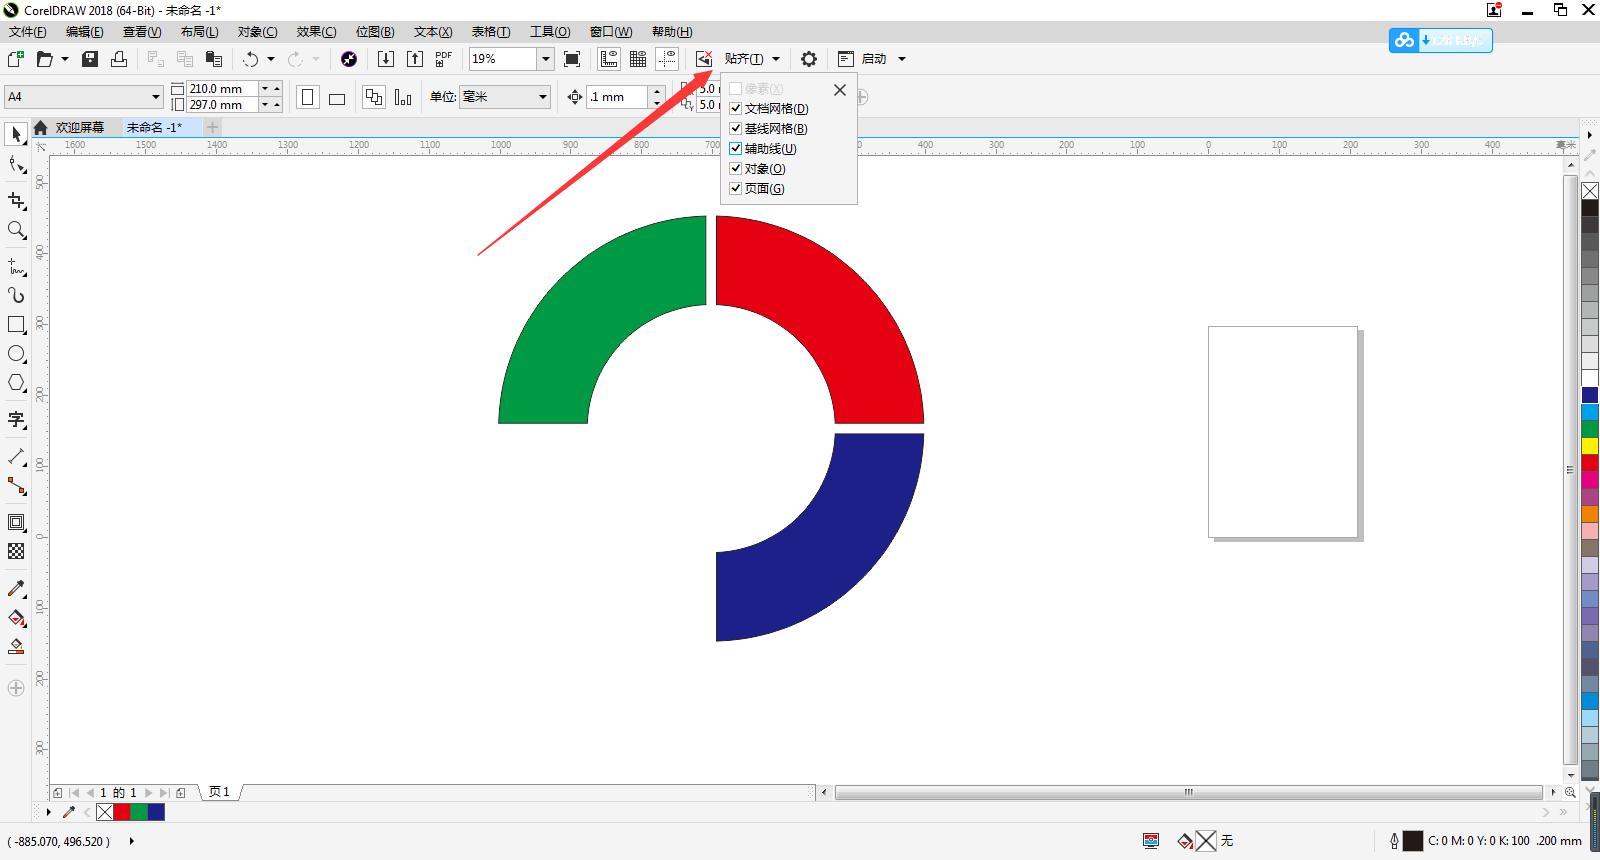The height and width of the screenshot is (860, 1600).
Task: Select the Text tool
Action: pyautogui.click(x=16, y=420)
